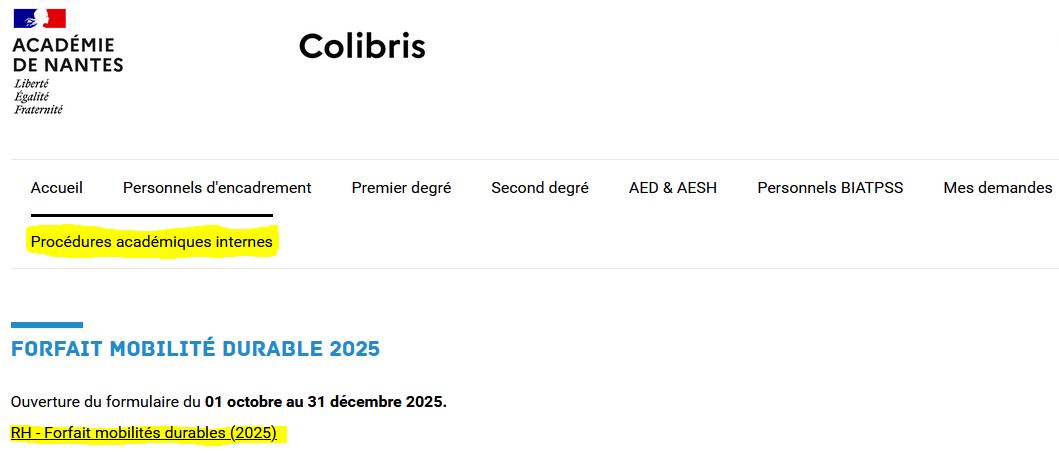Image resolution: width=1059 pixels, height=454 pixels.
Task: Click the black underline beneath Accueil
Action: [151, 215]
